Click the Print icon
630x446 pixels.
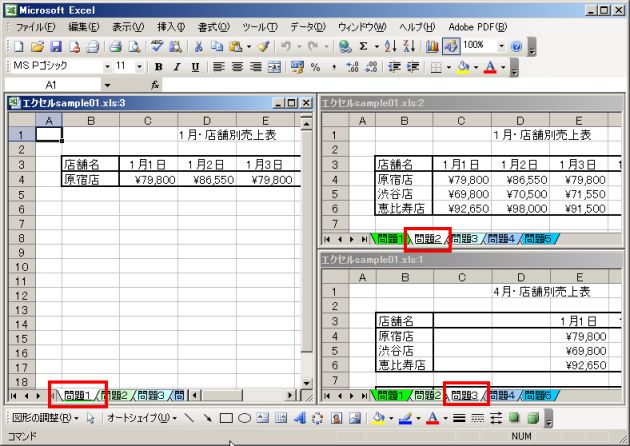tap(116, 47)
